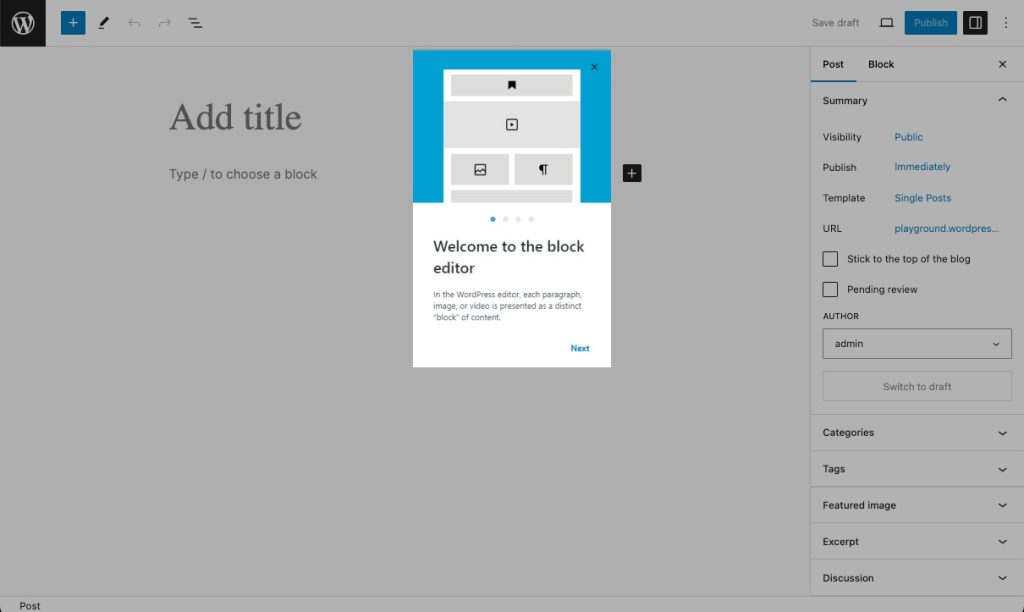The width and height of the screenshot is (1024, 612).
Task: Click the Redo arrow icon
Action: (165, 23)
